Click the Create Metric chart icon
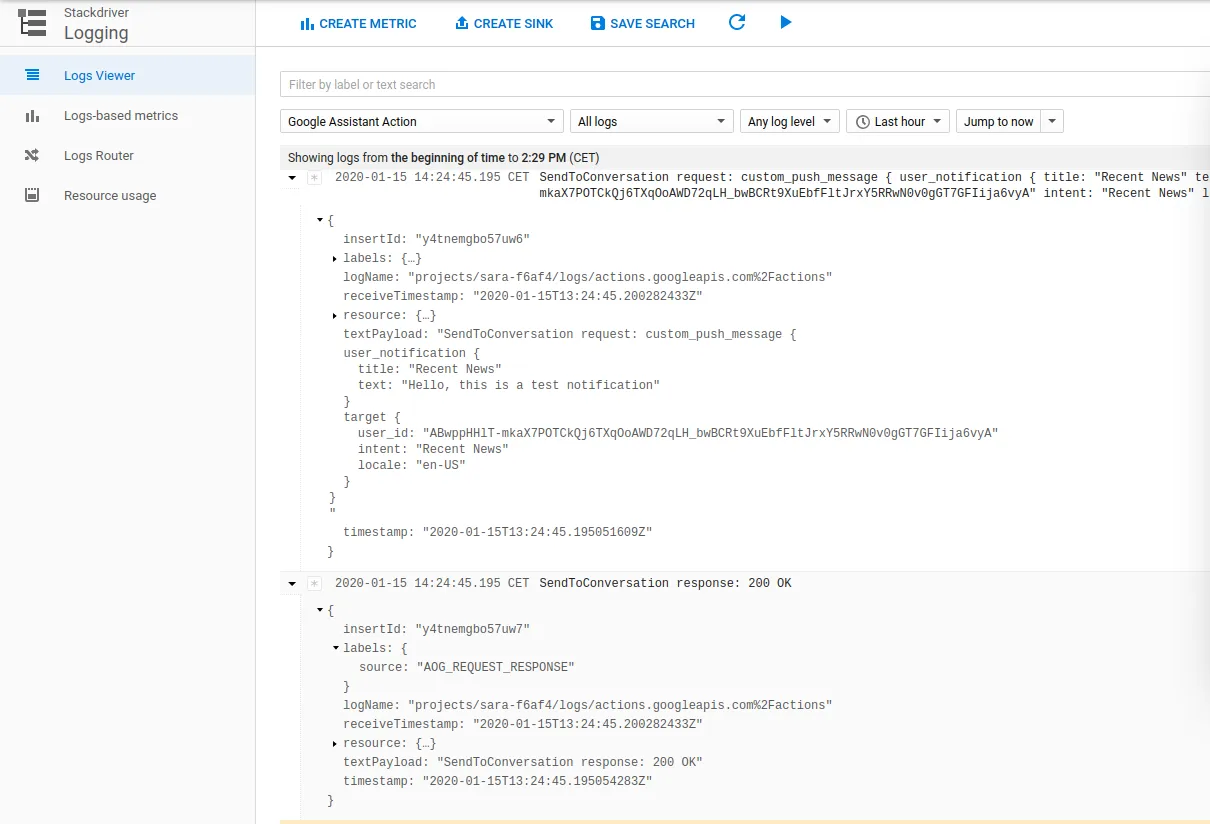This screenshot has height=824, width=1210. 307,23
